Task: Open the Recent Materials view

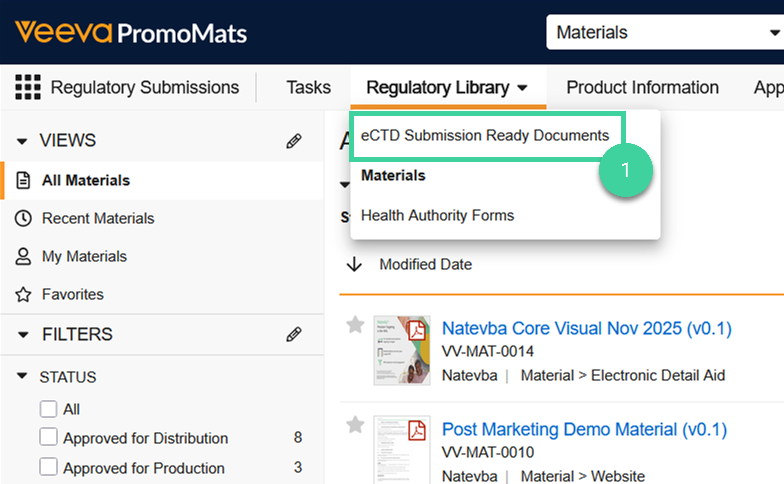Action: point(98,218)
